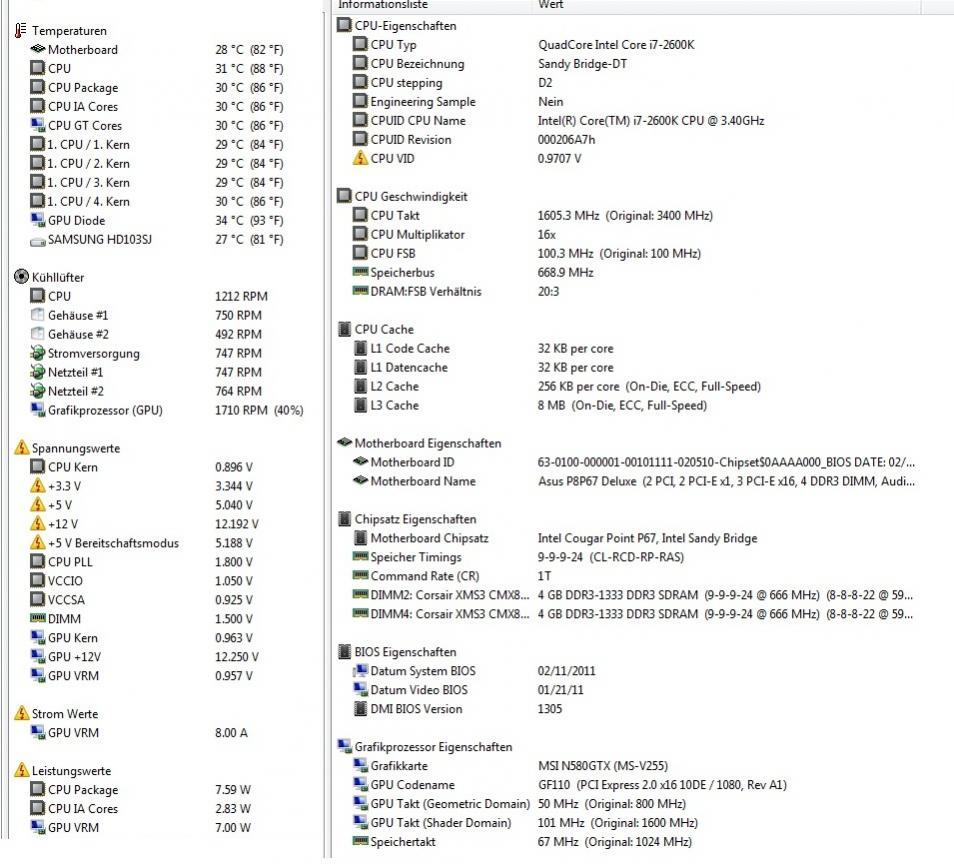Viewport: 954px width, 864px height.
Task: Click the value Sandy Bridge-DT
Action: point(582,63)
